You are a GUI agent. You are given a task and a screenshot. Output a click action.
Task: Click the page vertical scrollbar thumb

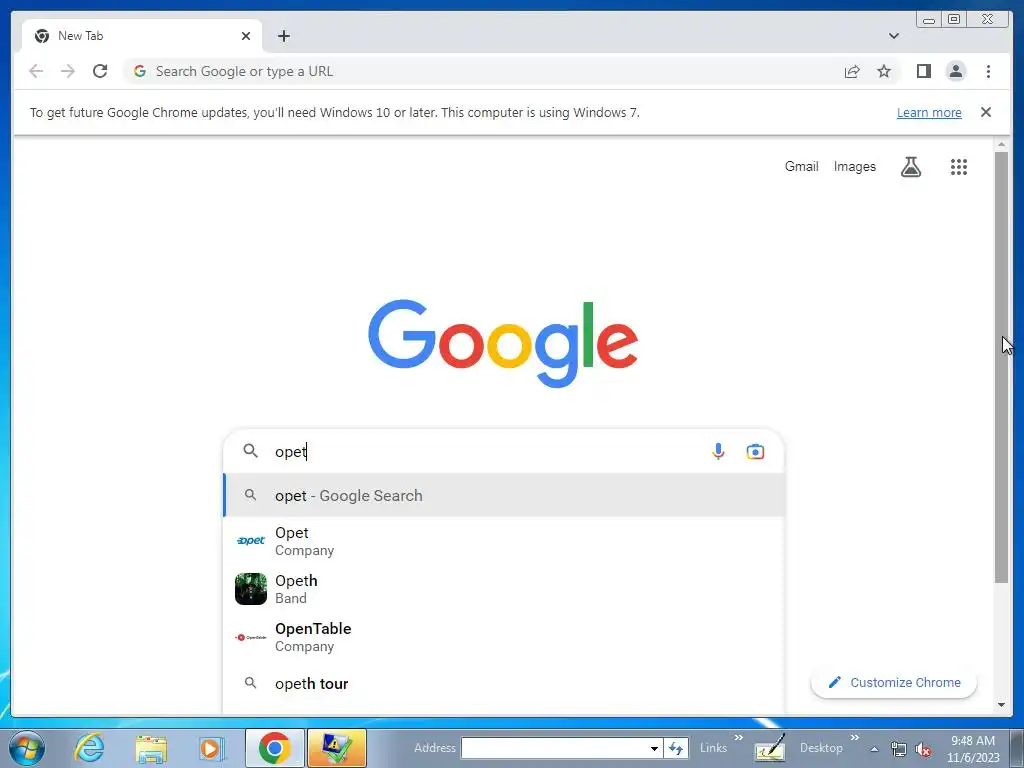point(1002,367)
